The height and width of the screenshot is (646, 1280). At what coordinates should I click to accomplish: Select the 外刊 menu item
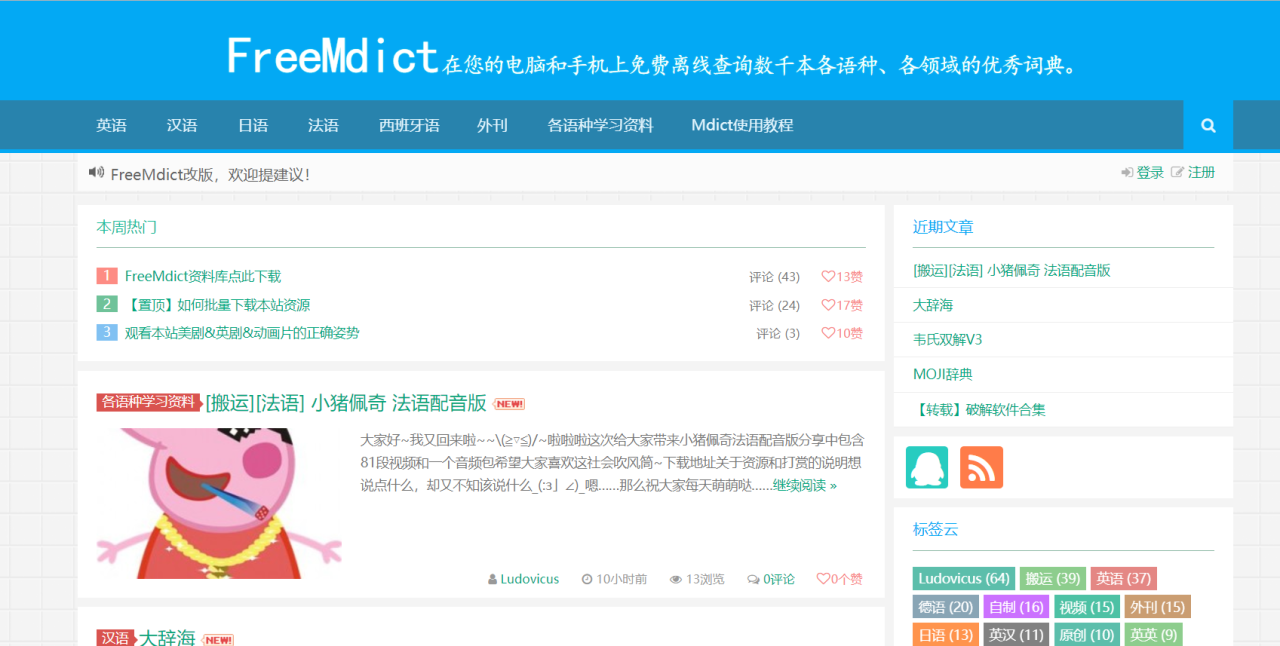pyautogui.click(x=492, y=126)
